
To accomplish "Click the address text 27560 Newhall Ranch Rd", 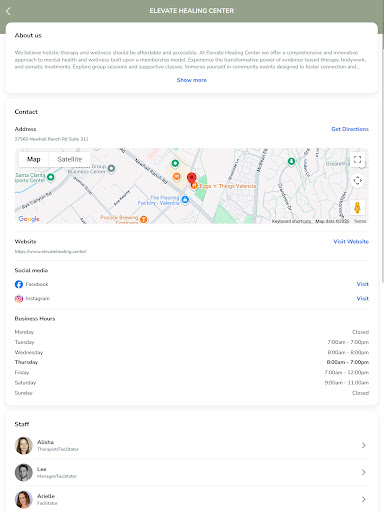I will click(x=51, y=139).
